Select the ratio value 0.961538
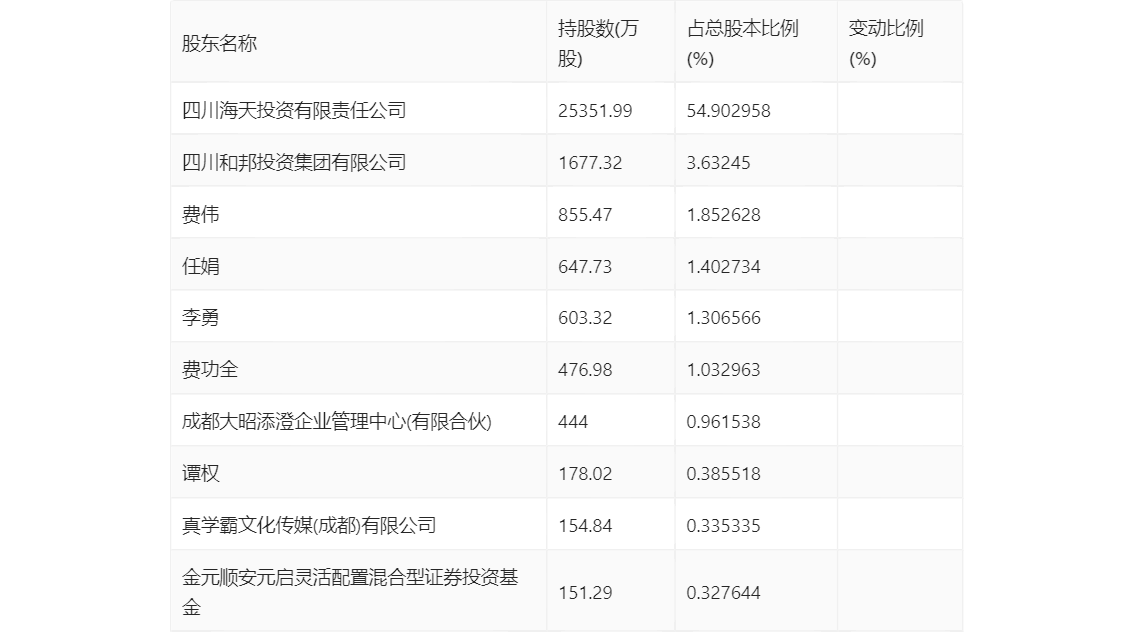 [x=723, y=422]
